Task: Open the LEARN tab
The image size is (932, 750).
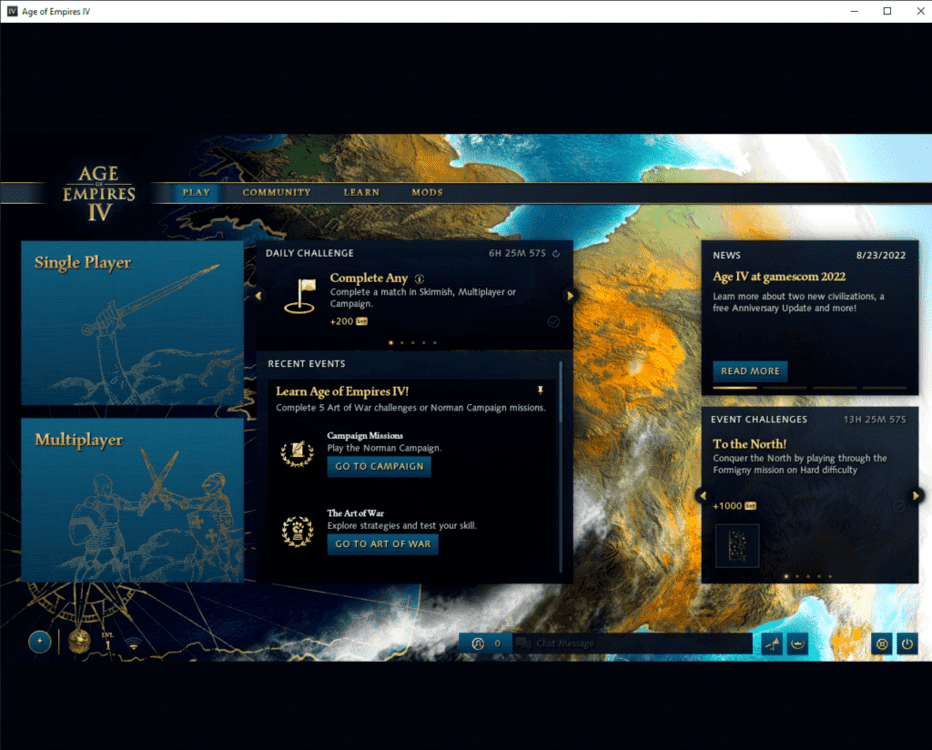Action: pyautogui.click(x=361, y=193)
